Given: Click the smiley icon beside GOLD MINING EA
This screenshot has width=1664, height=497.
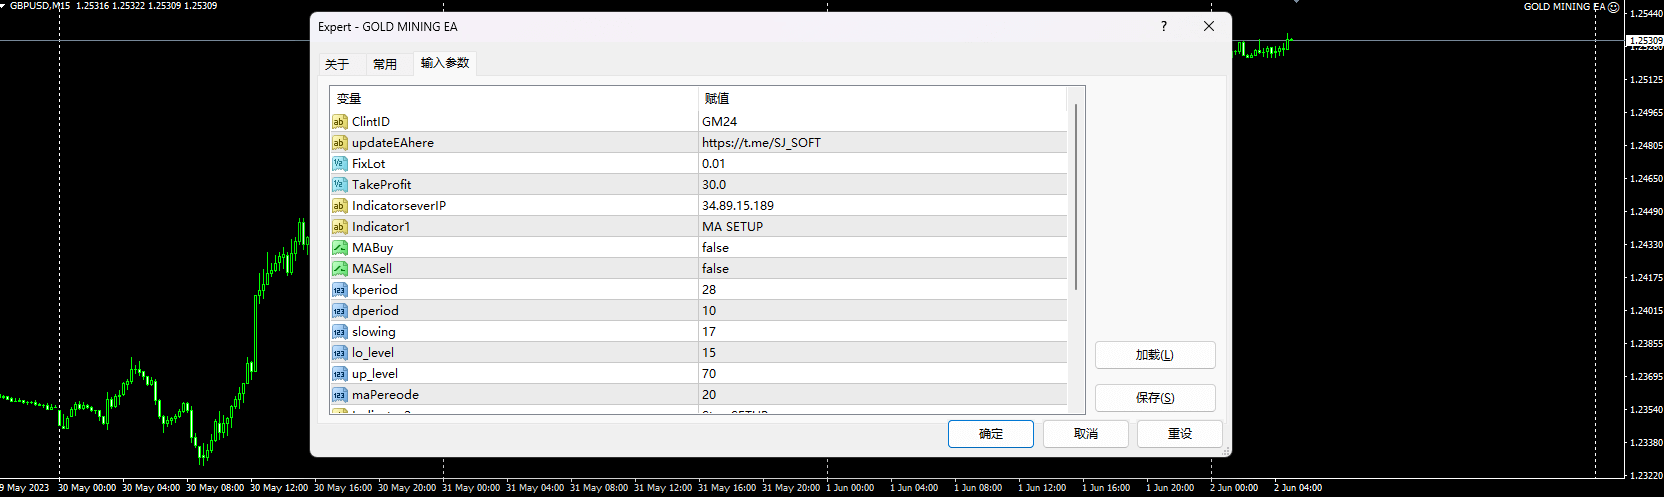Looking at the screenshot, I should [1613, 7].
